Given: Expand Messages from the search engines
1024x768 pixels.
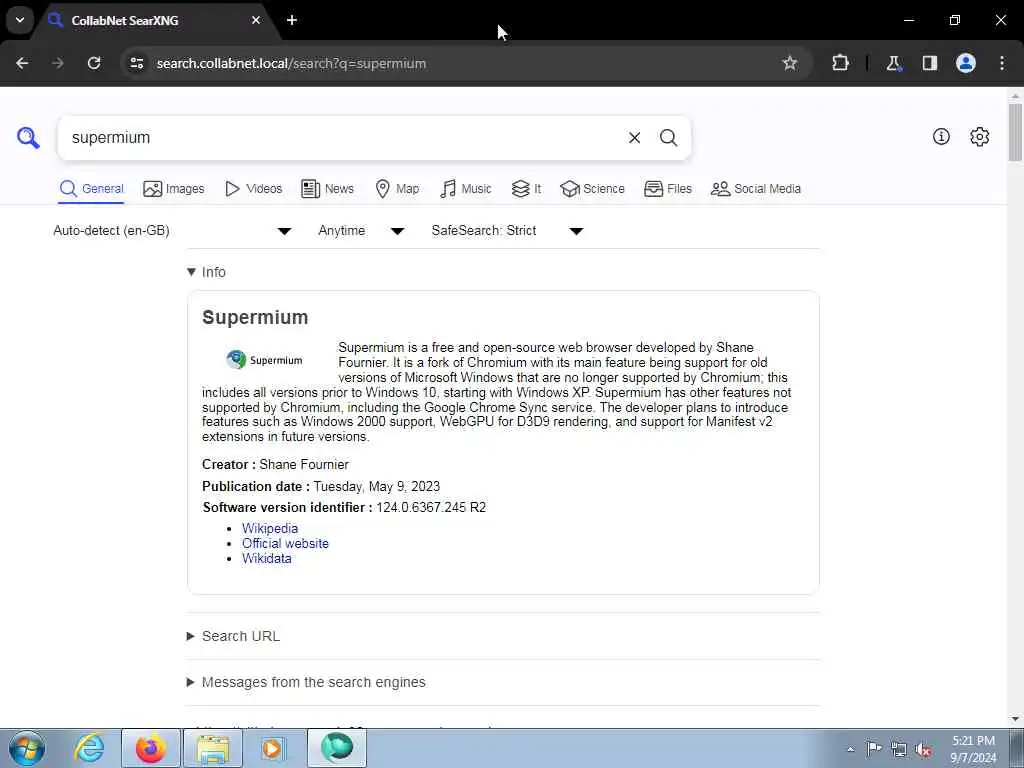Looking at the screenshot, I should (x=306, y=682).
